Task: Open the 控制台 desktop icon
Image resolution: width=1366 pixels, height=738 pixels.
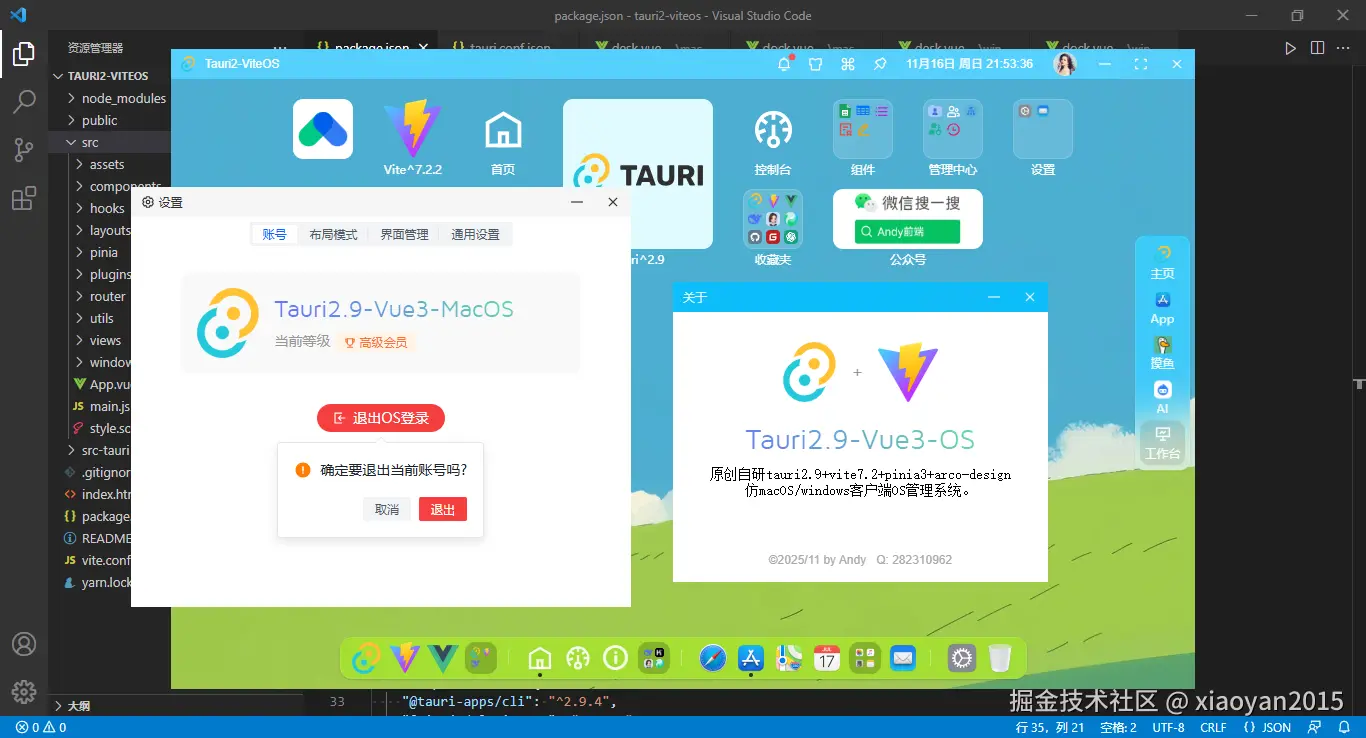Action: click(772, 129)
